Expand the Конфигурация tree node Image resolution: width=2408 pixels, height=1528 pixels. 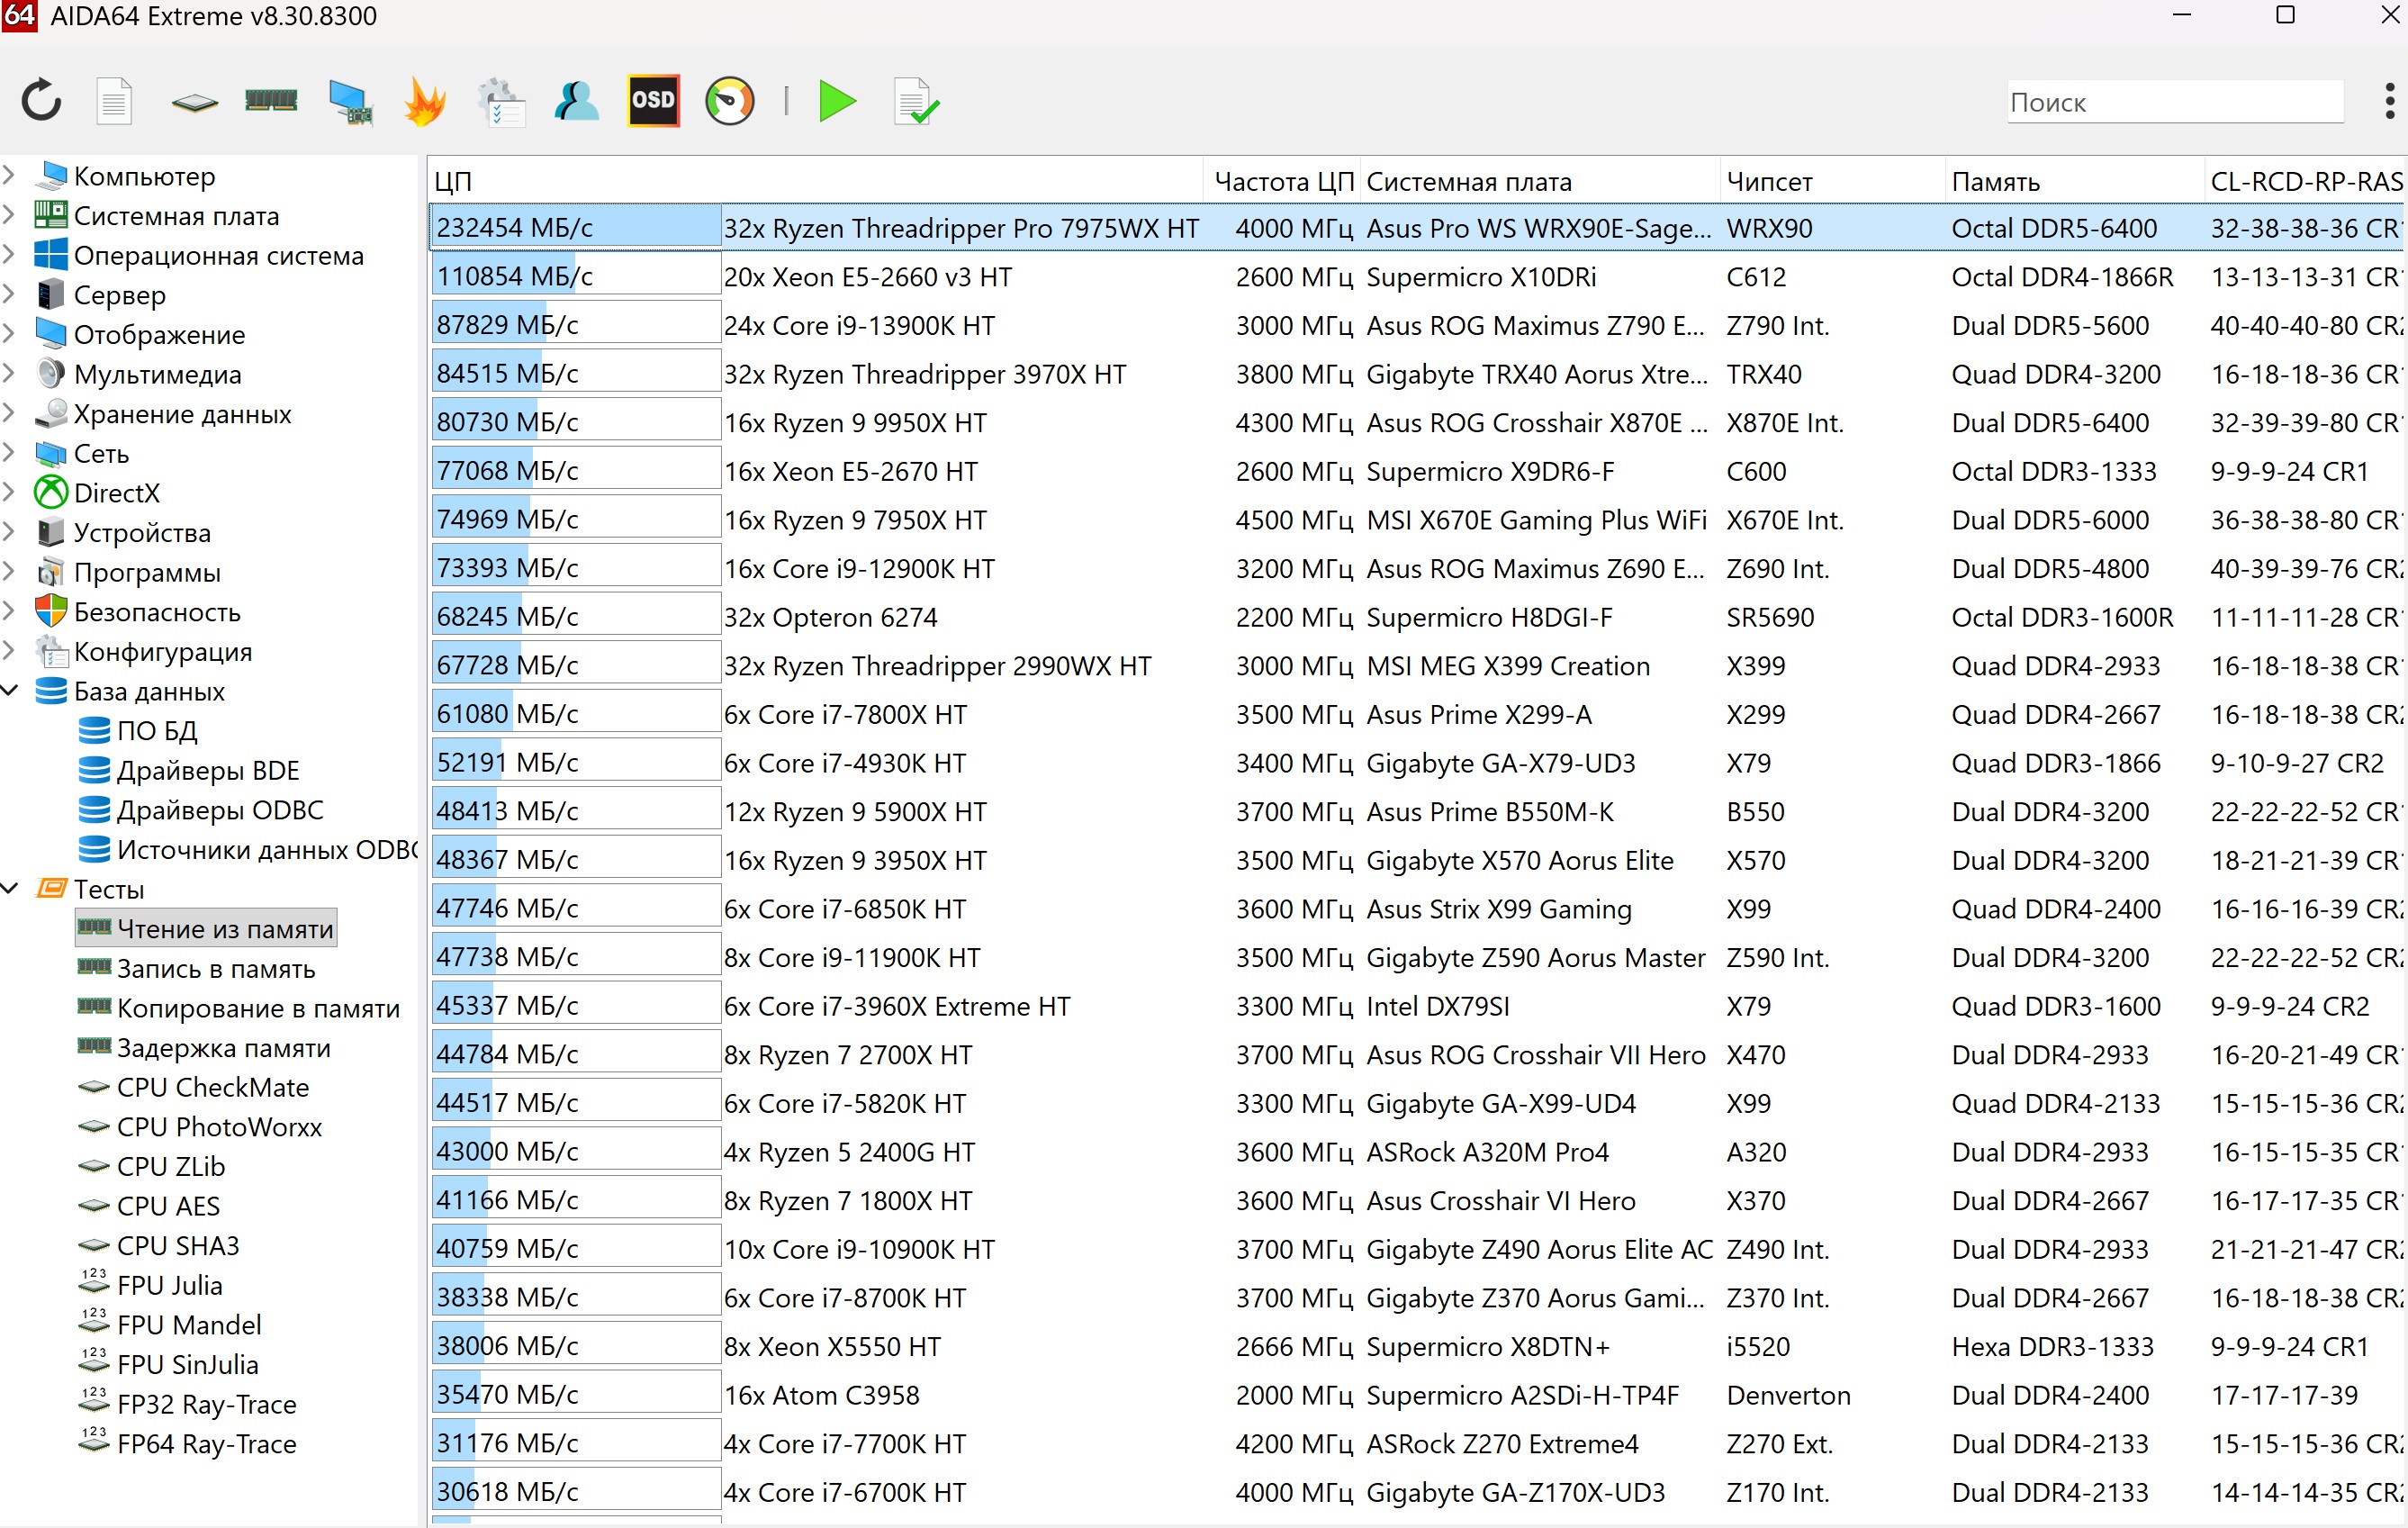(x=9, y=651)
